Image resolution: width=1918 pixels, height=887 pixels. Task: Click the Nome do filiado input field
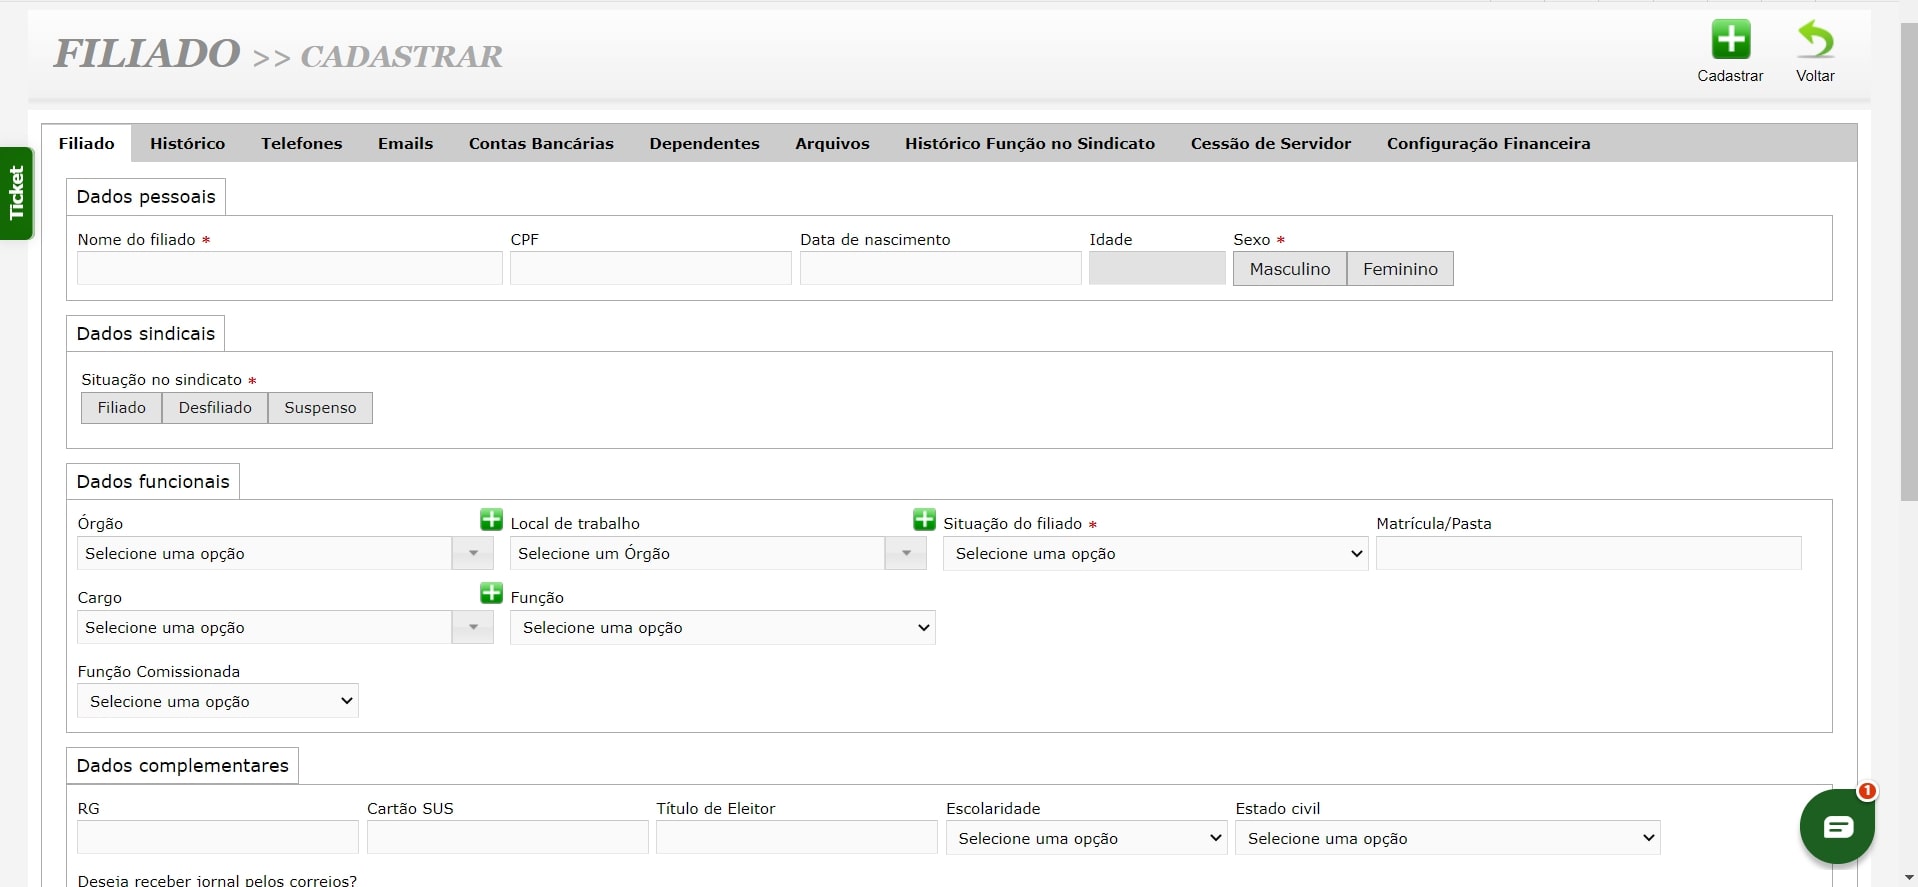coord(289,269)
